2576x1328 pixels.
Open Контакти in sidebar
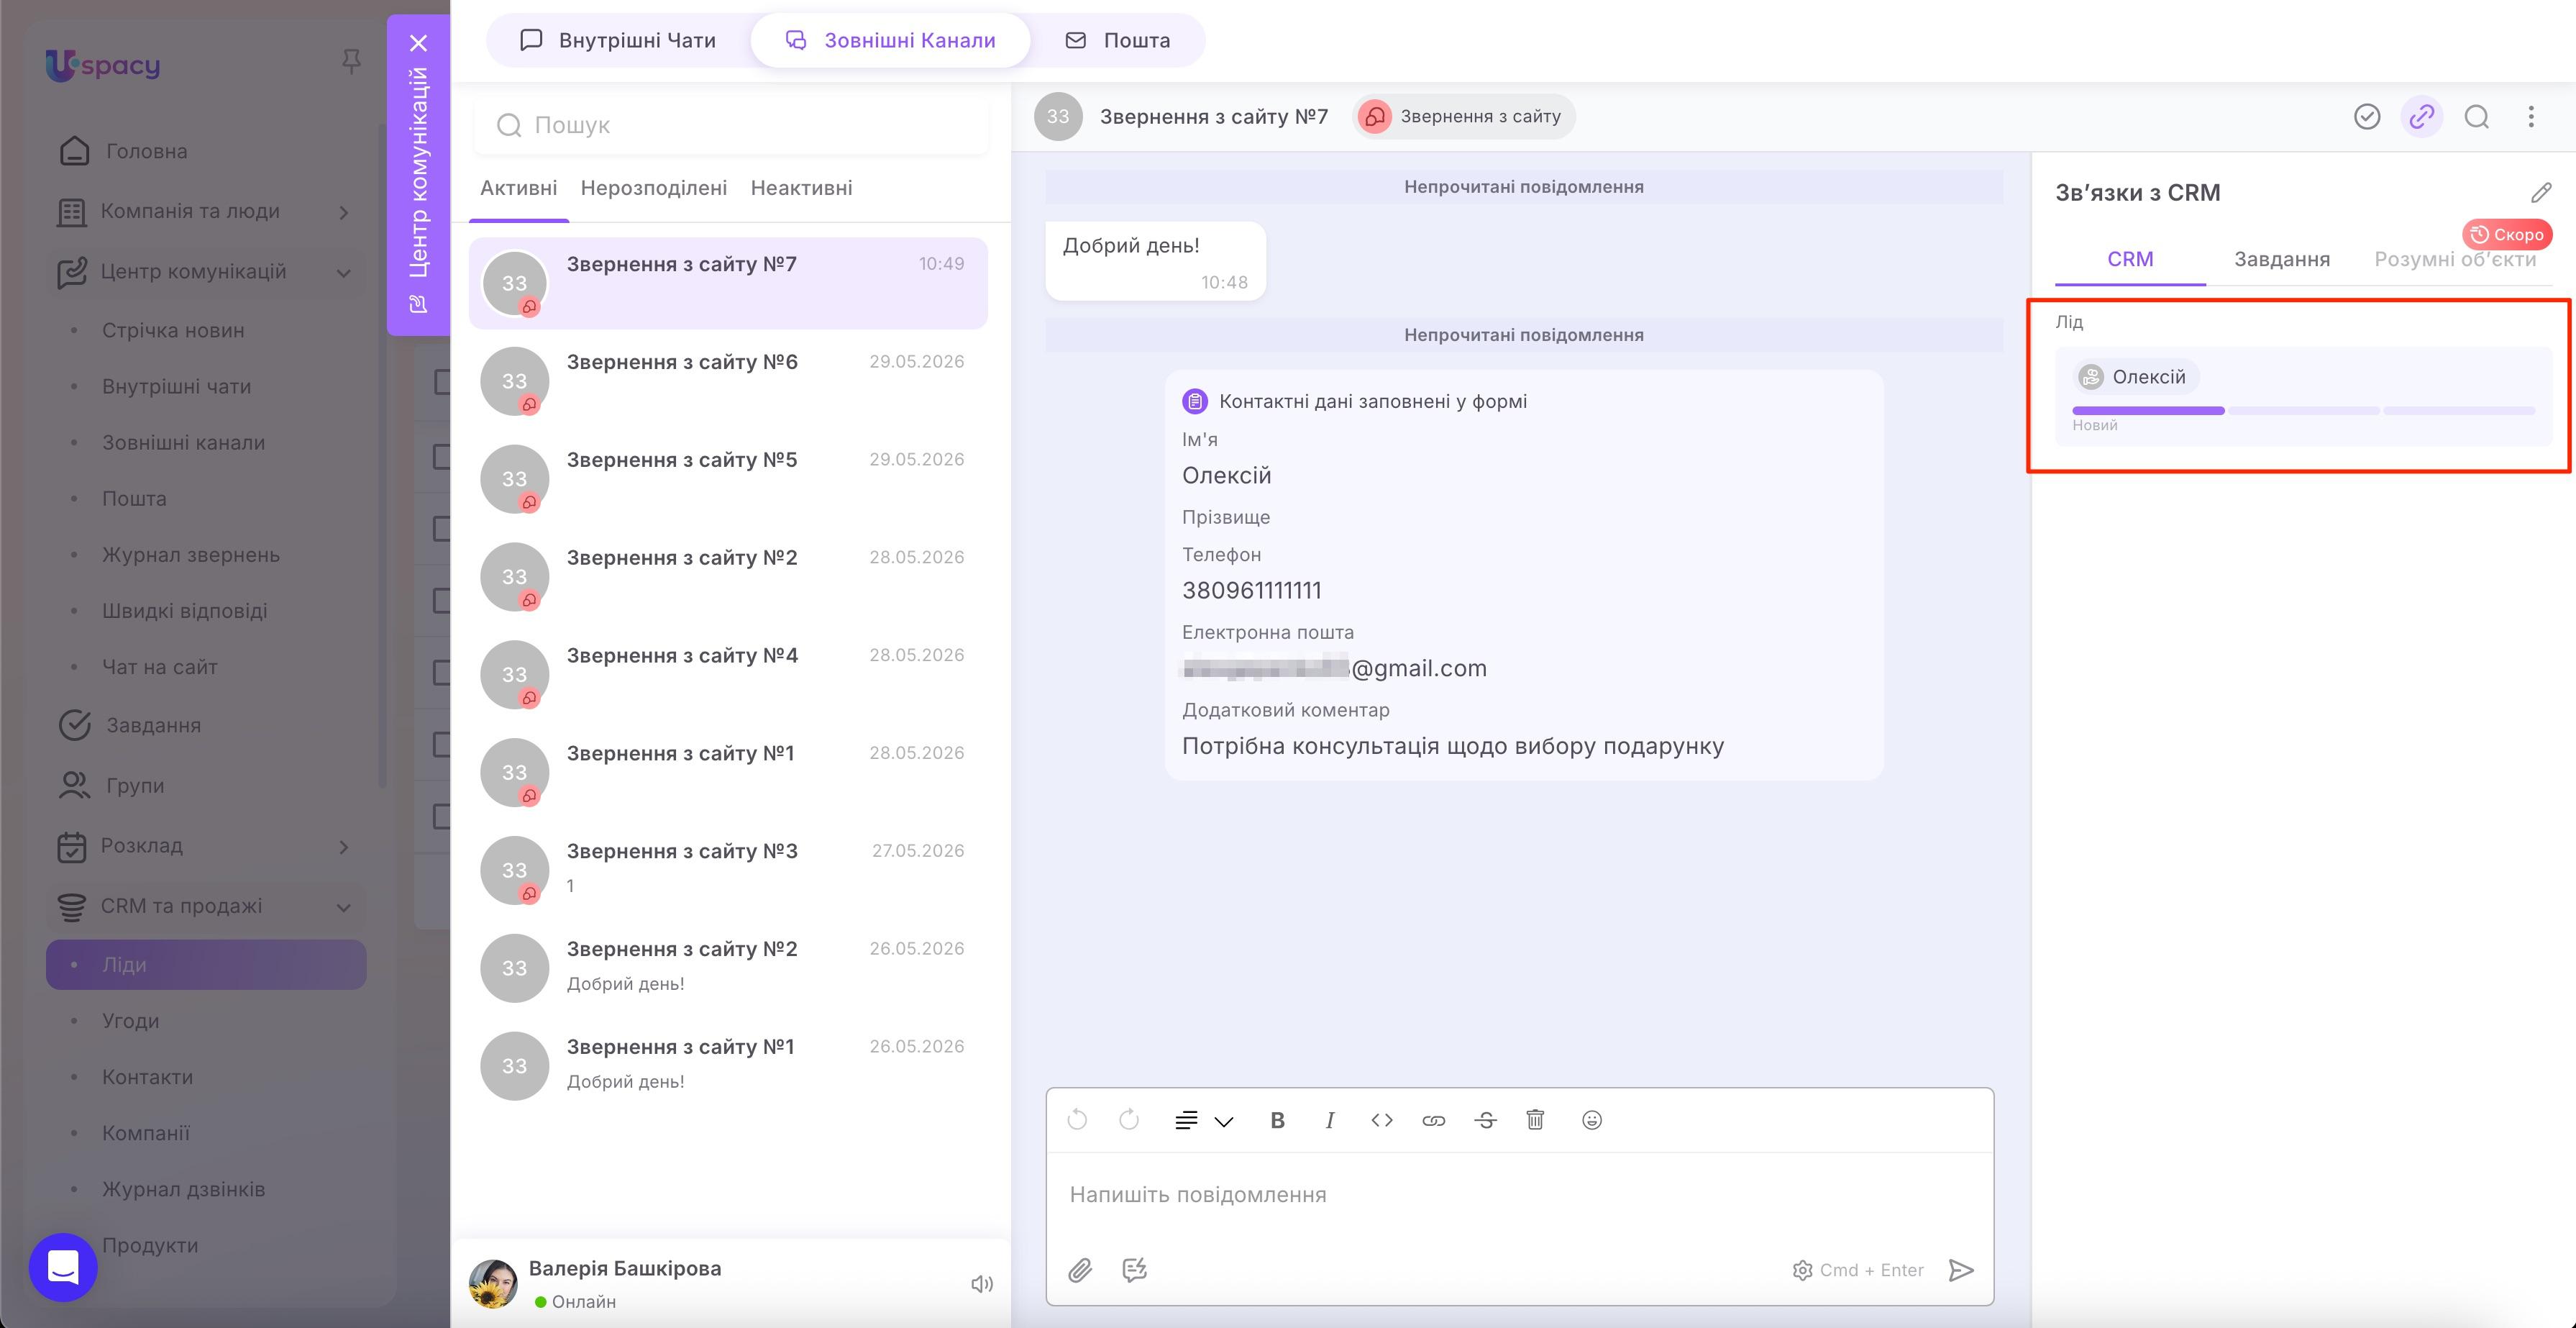pyautogui.click(x=147, y=1076)
